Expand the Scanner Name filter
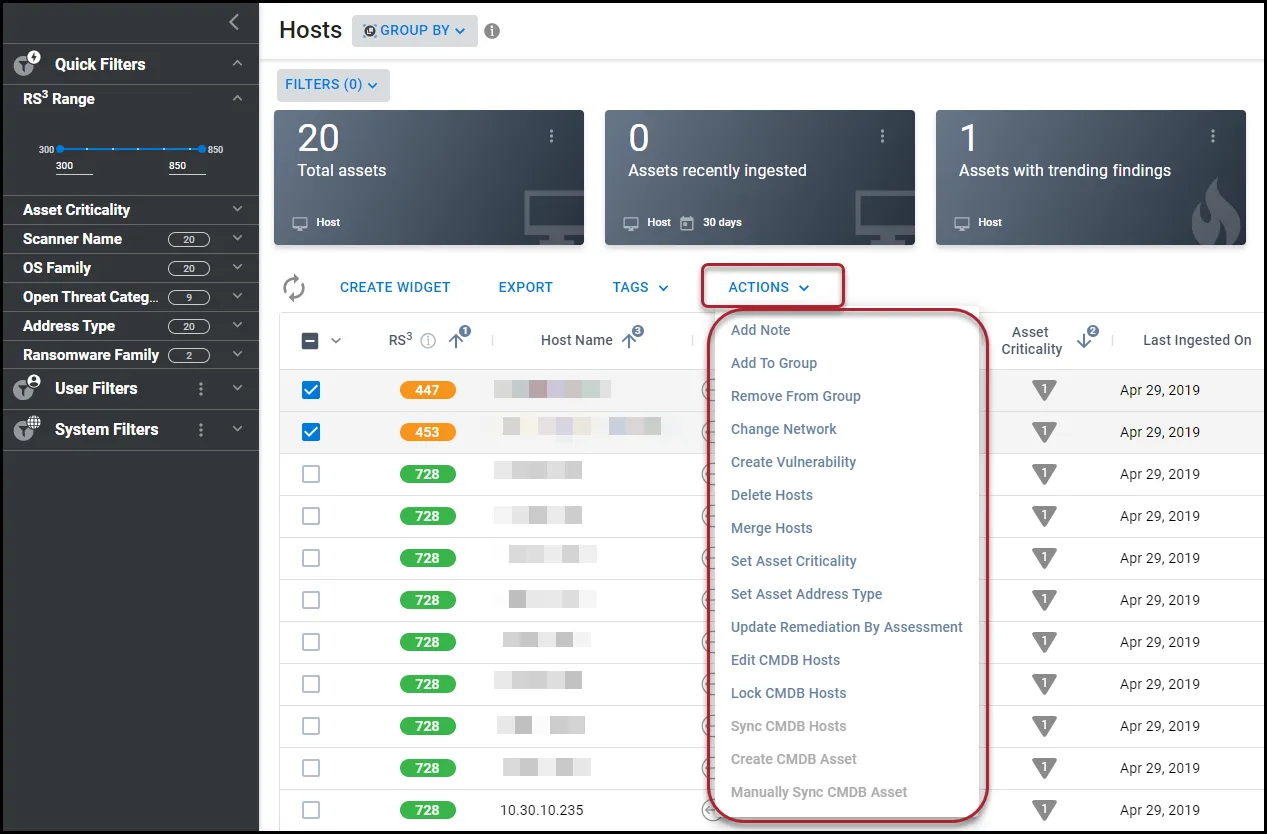This screenshot has width=1267, height=834. [x=237, y=239]
